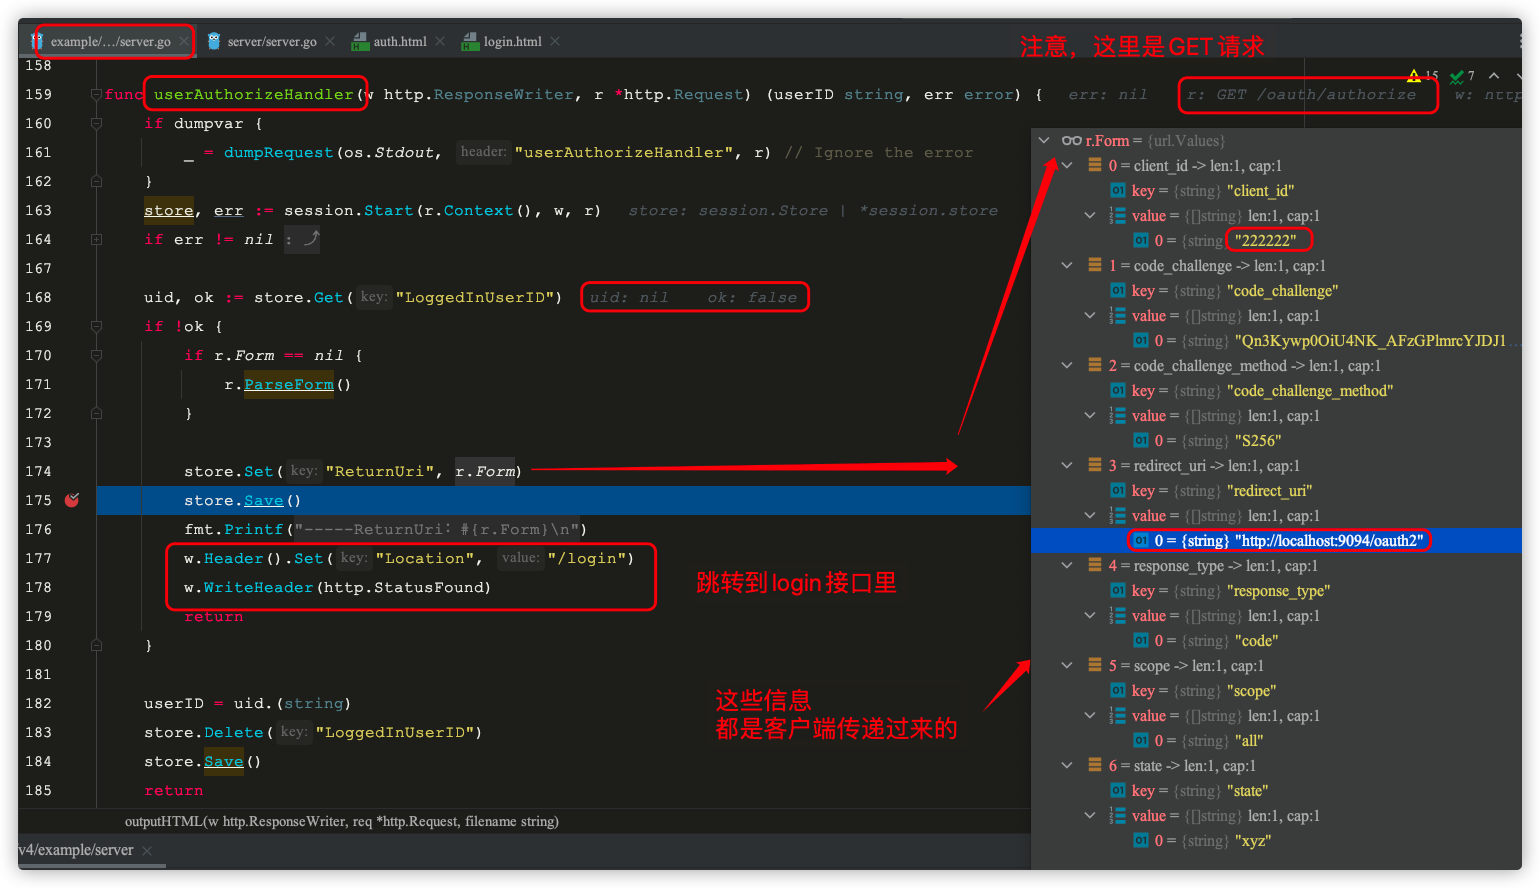Collapse the 4 = response_type entry
The image size is (1540, 888).
click(1067, 566)
